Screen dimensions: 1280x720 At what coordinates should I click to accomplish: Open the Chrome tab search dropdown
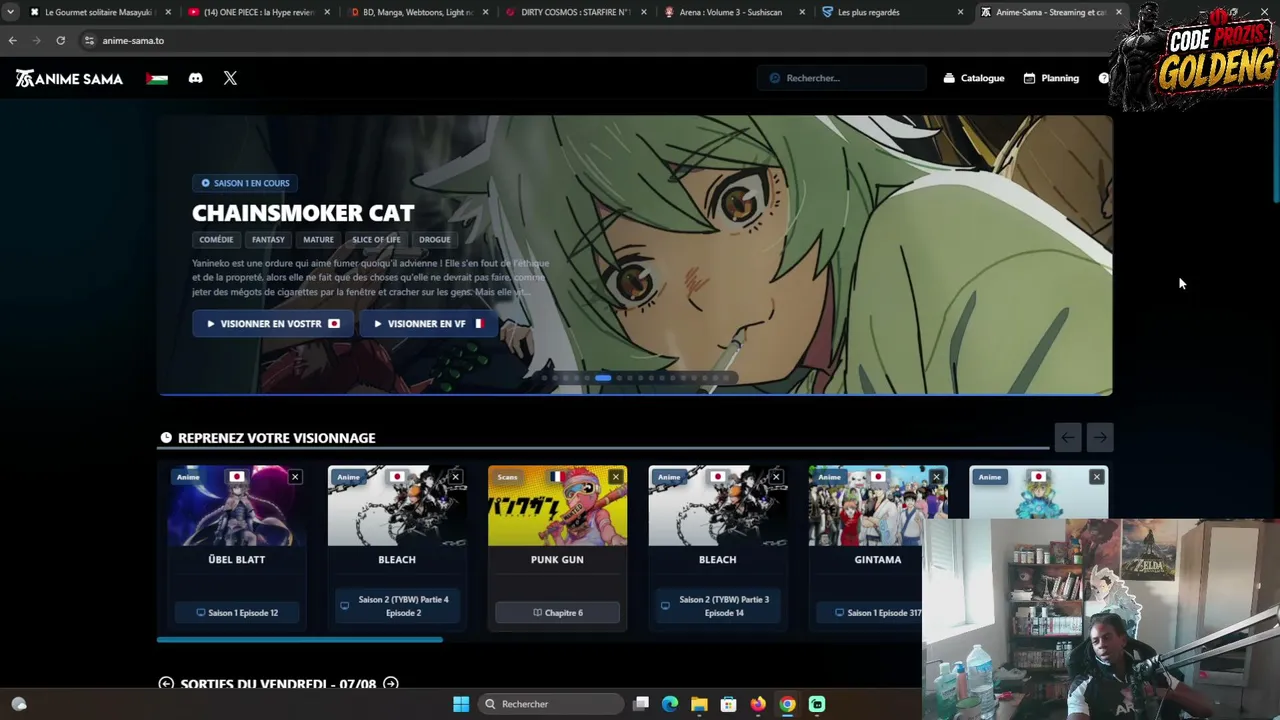pos(10,12)
